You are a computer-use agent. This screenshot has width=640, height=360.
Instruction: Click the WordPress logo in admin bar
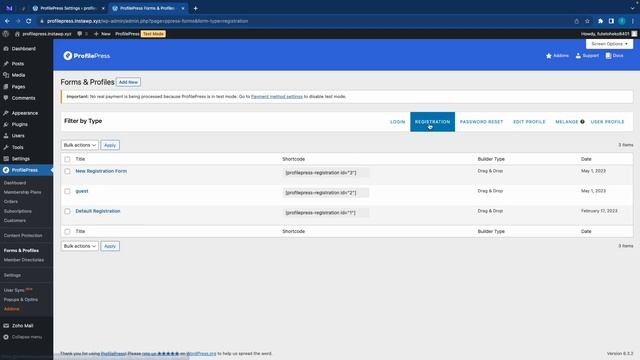click(6, 34)
